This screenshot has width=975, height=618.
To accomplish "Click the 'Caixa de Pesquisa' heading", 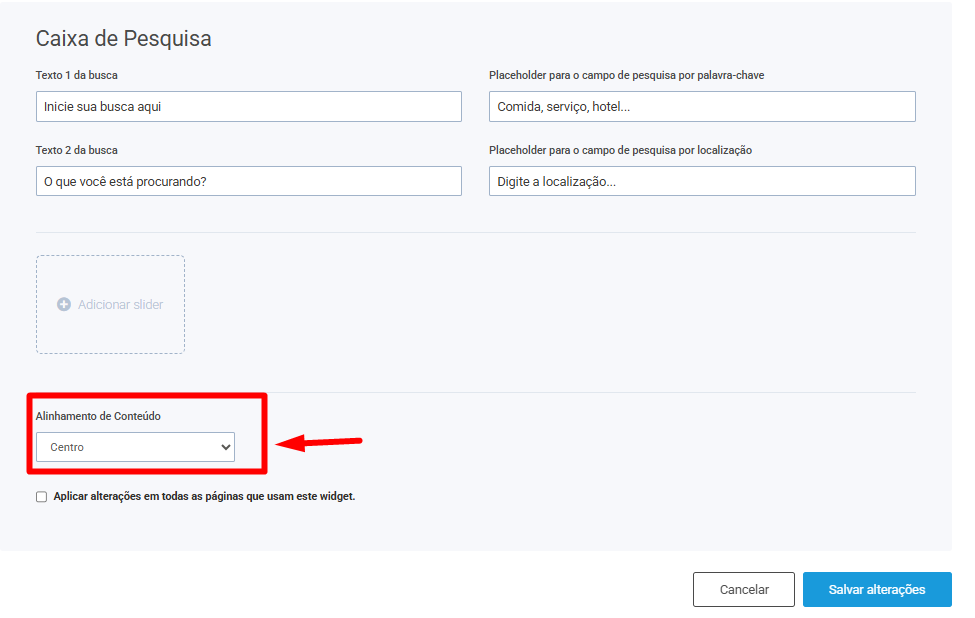I will pyautogui.click(x=123, y=39).
